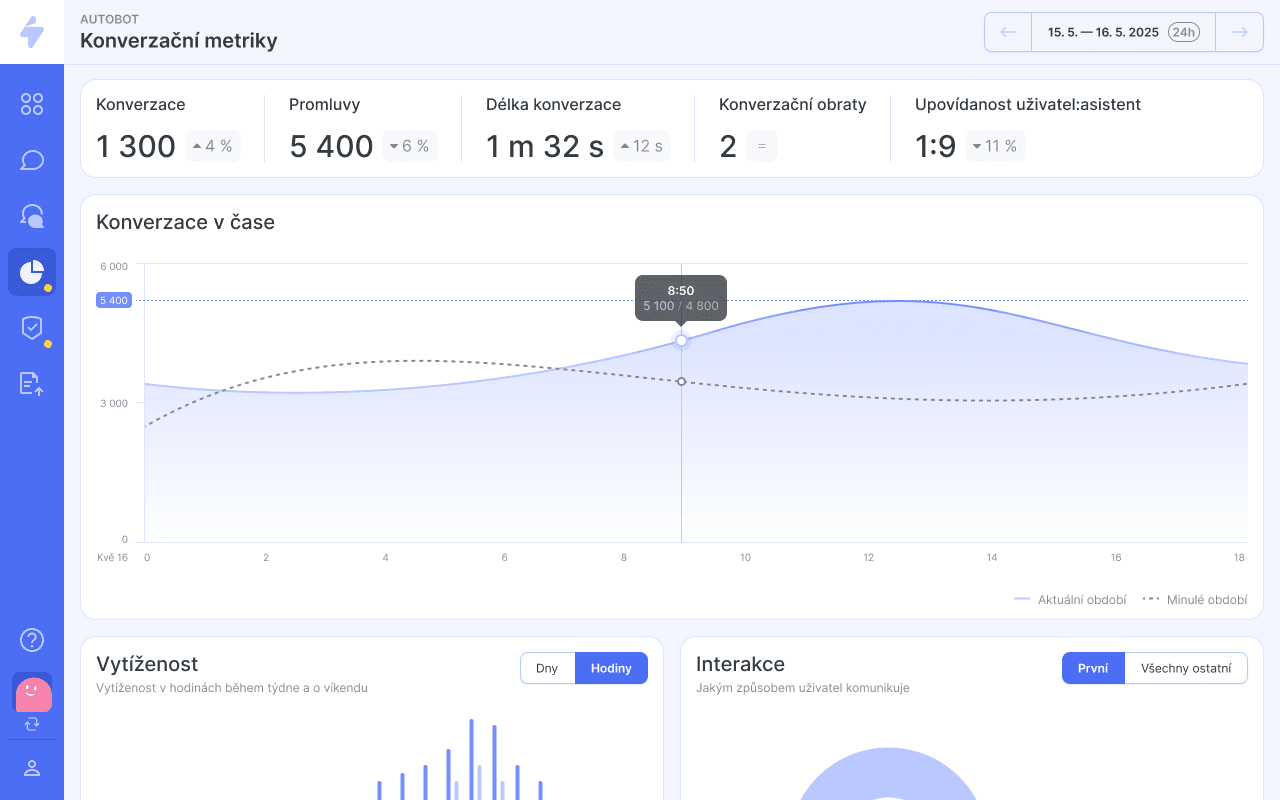Open the shield checkmark icon in sidebar
Screen dimensions: 1280x800
pyautogui.click(x=32, y=328)
